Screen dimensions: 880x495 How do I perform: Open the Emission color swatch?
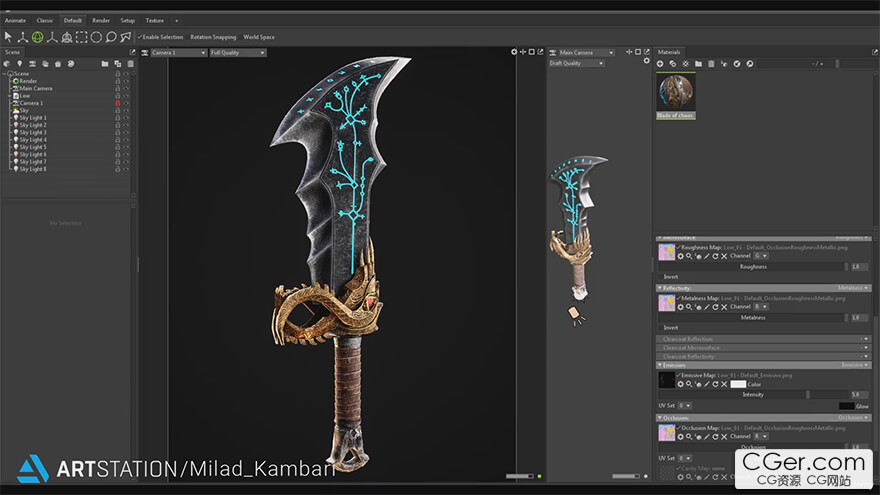(x=738, y=384)
